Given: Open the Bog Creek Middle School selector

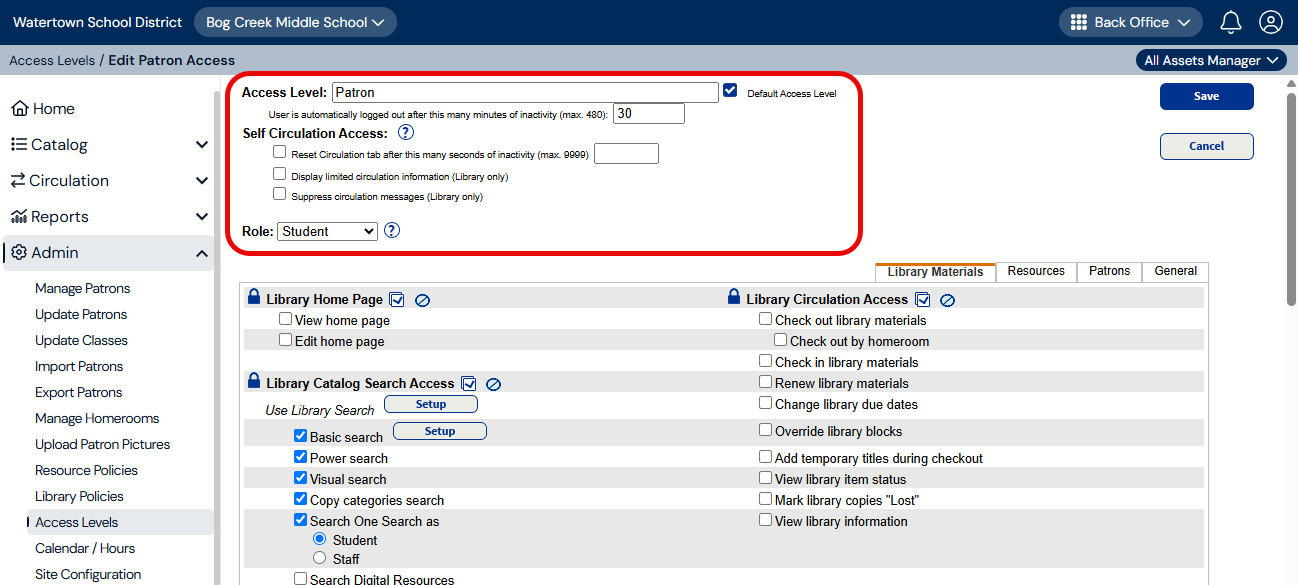Looking at the screenshot, I should pos(295,21).
